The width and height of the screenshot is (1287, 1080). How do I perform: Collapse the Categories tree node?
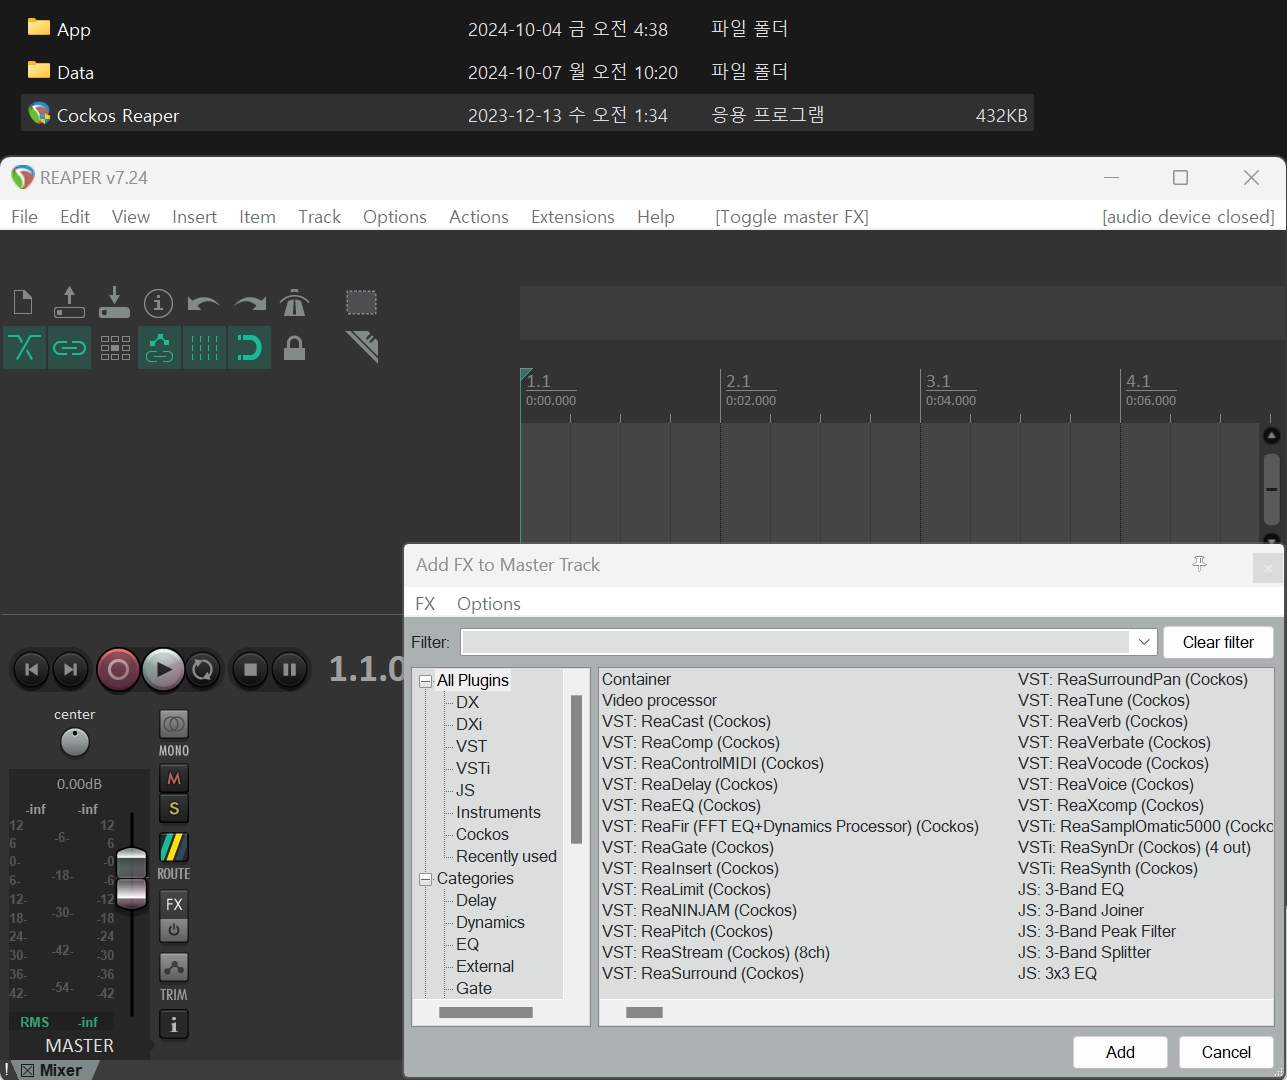tap(425, 879)
